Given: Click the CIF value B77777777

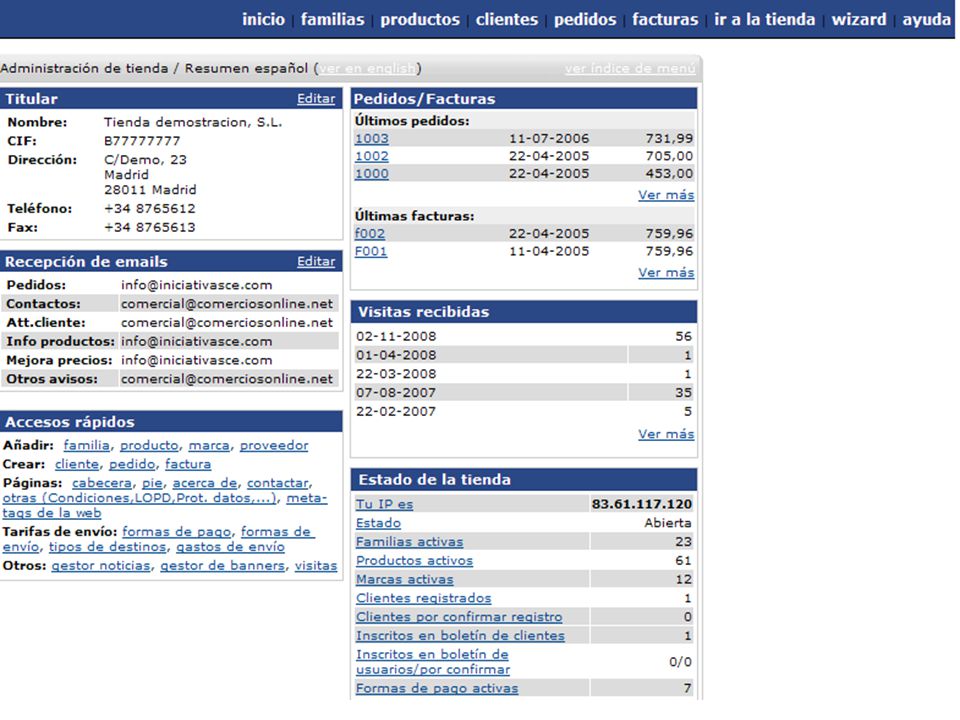Looking at the screenshot, I should click(142, 141).
